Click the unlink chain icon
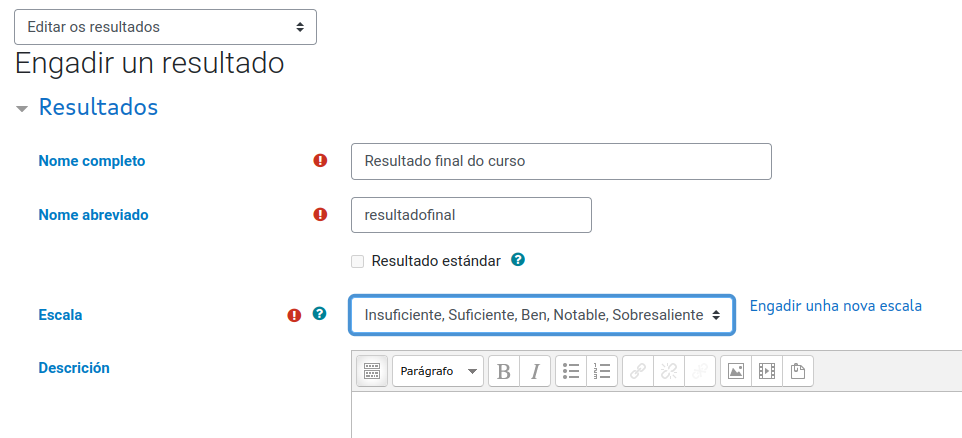 pyautogui.click(x=669, y=371)
